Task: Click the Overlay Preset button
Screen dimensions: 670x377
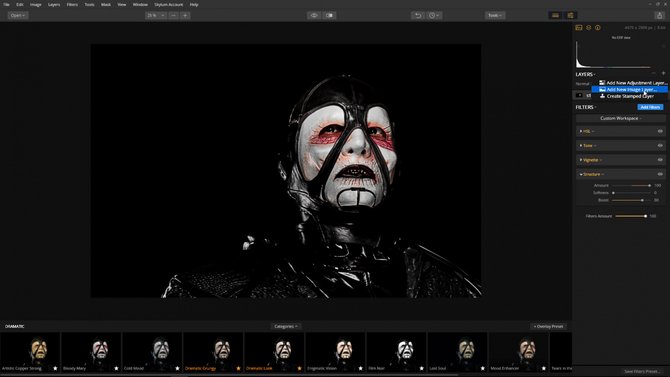Action: tap(549, 327)
